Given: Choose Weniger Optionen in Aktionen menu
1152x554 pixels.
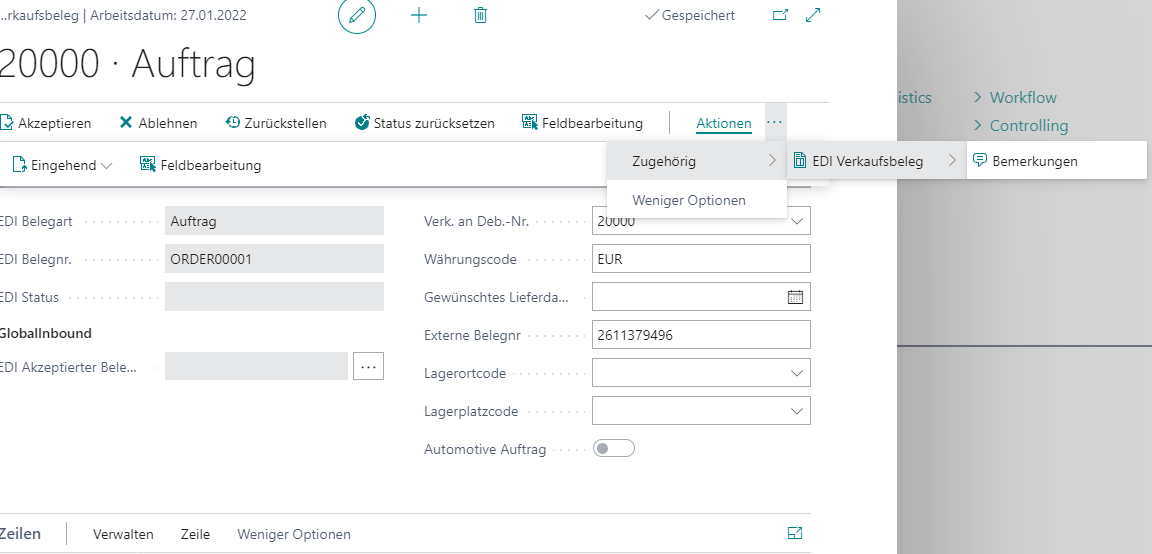Looking at the screenshot, I should 688,200.
